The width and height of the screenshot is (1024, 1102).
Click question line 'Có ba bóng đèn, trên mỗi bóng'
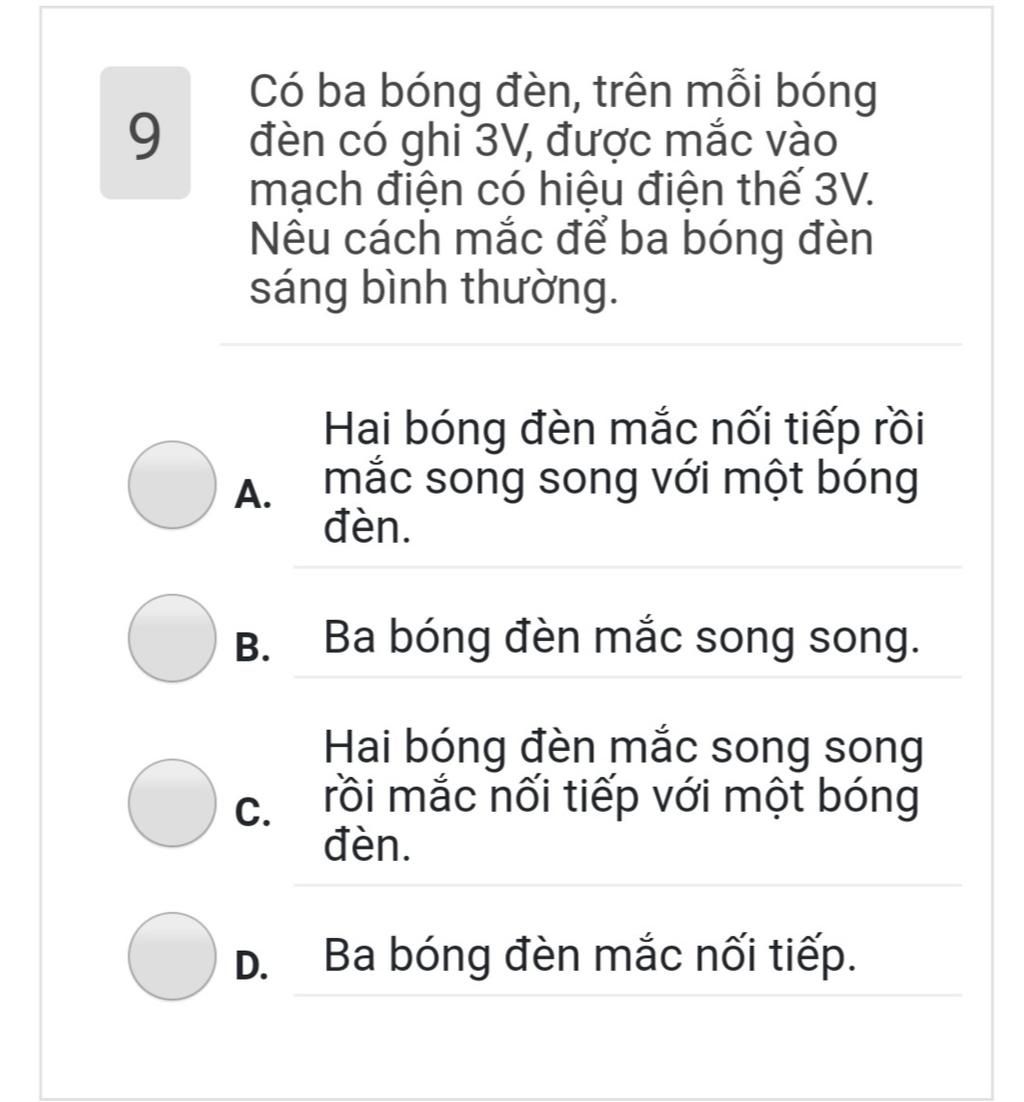click(564, 92)
